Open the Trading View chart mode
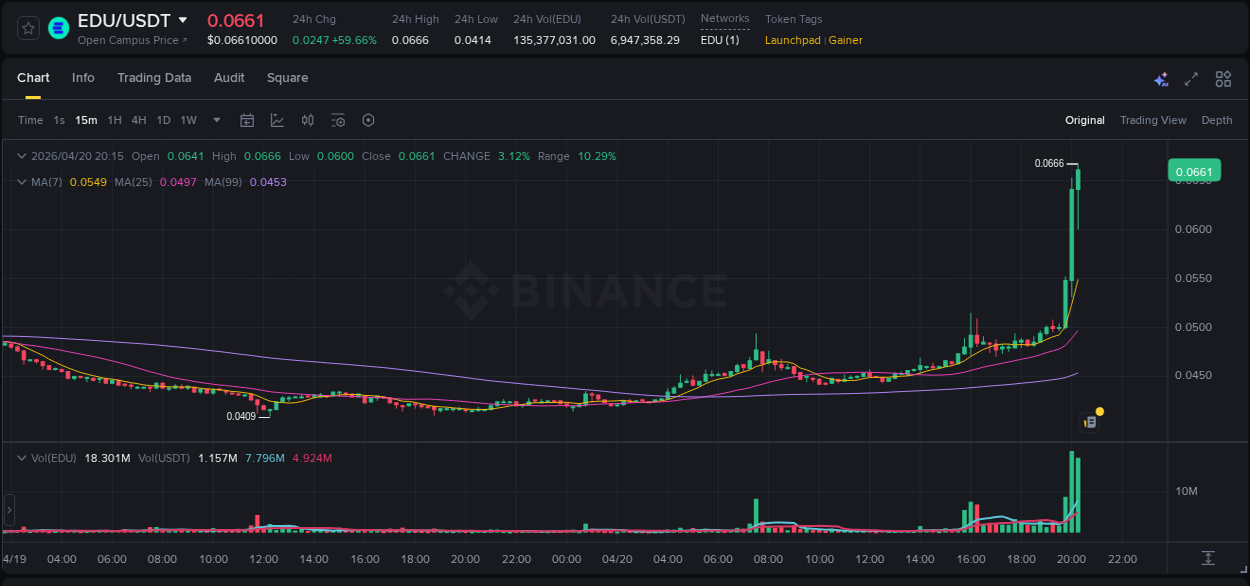 click(1153, 120)
